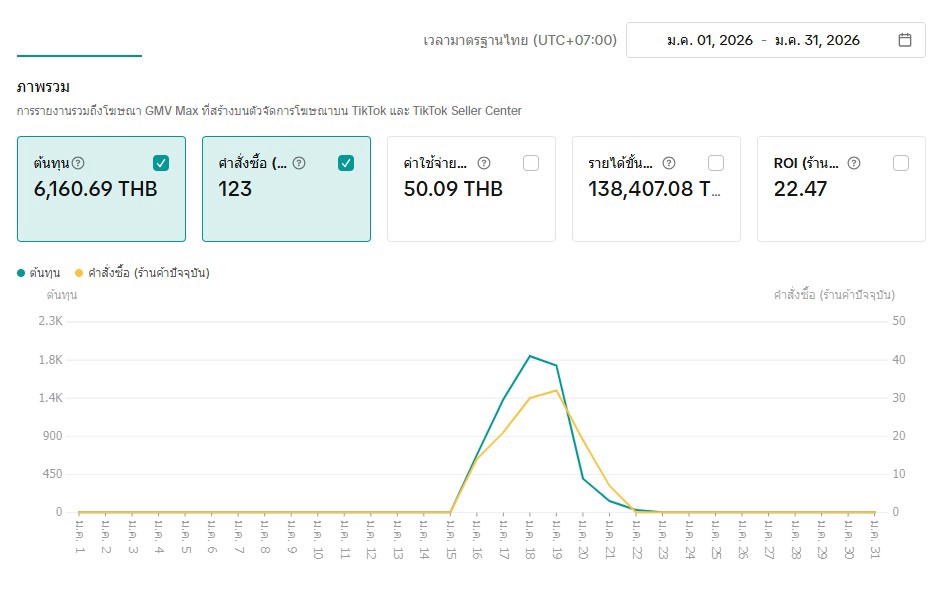This screenshot has width=943, height=603.
Task: Click yellow คำสั่งซื้อ legend dot
Action: (79, 272)
